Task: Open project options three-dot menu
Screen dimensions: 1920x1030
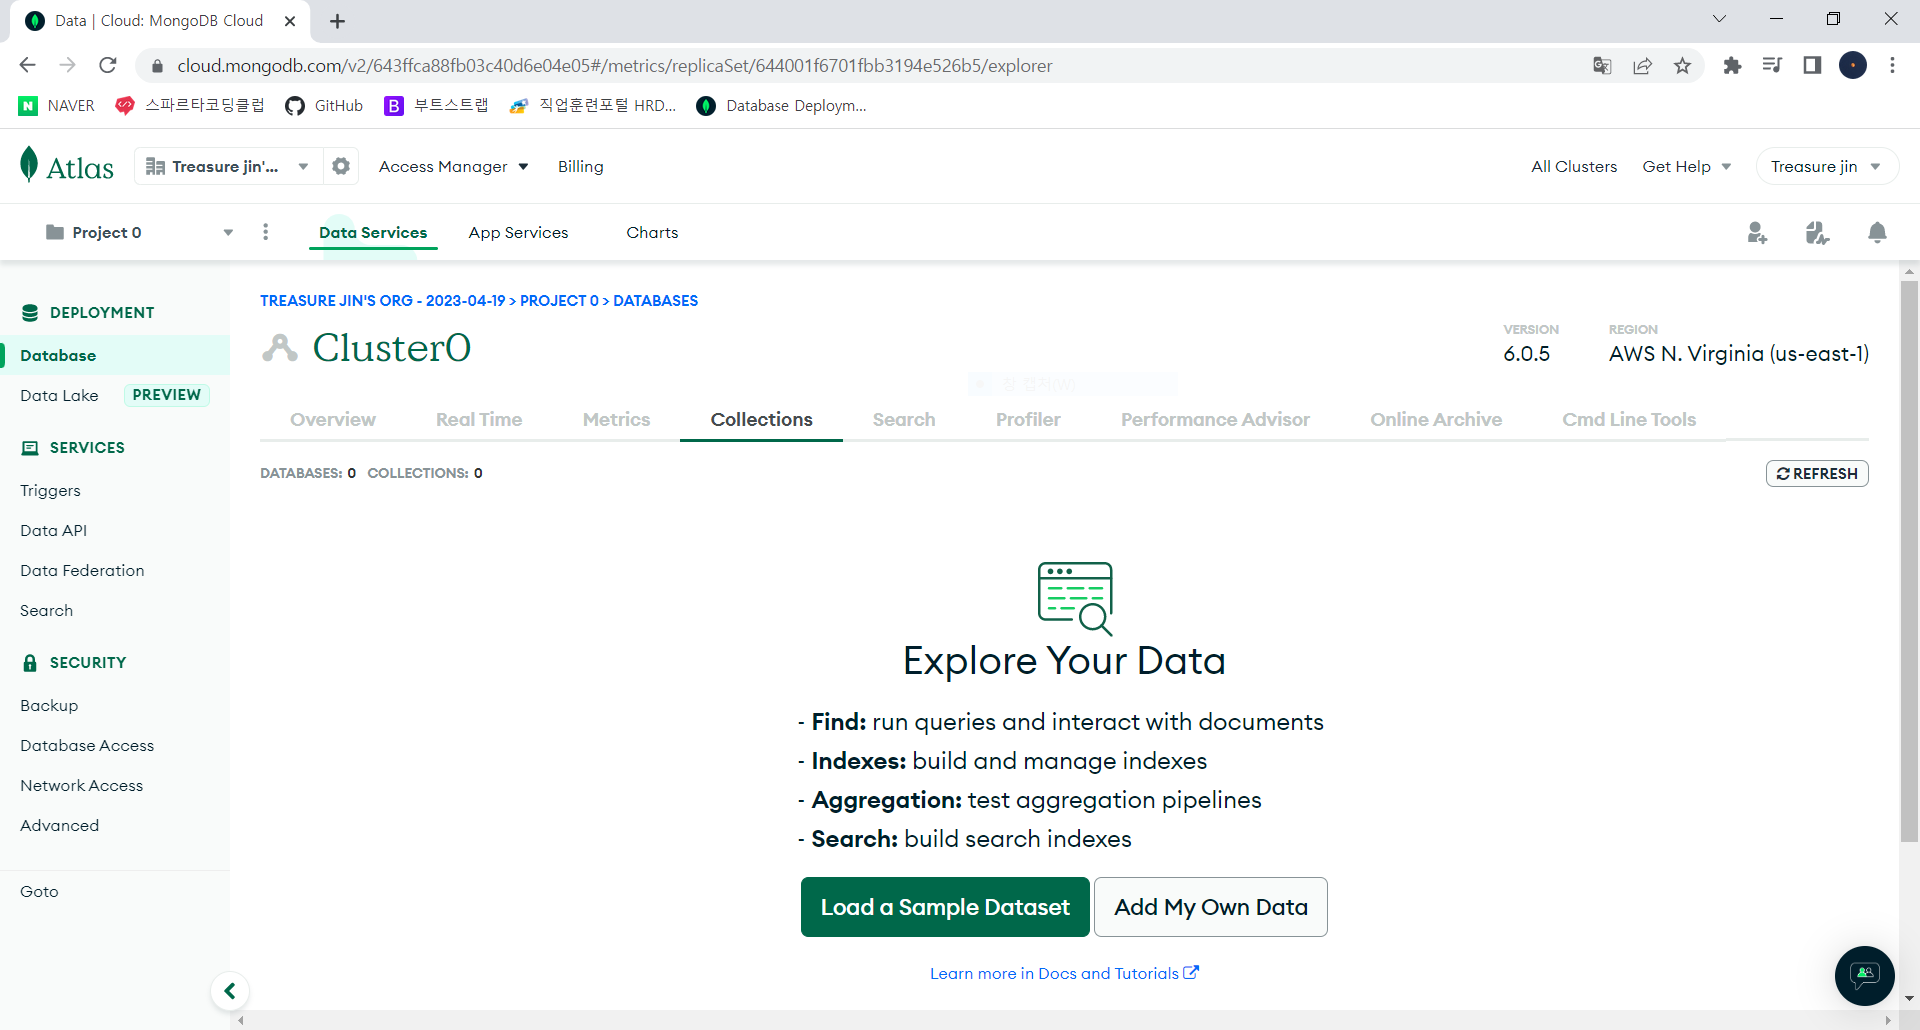Action: tap(265, 232)
